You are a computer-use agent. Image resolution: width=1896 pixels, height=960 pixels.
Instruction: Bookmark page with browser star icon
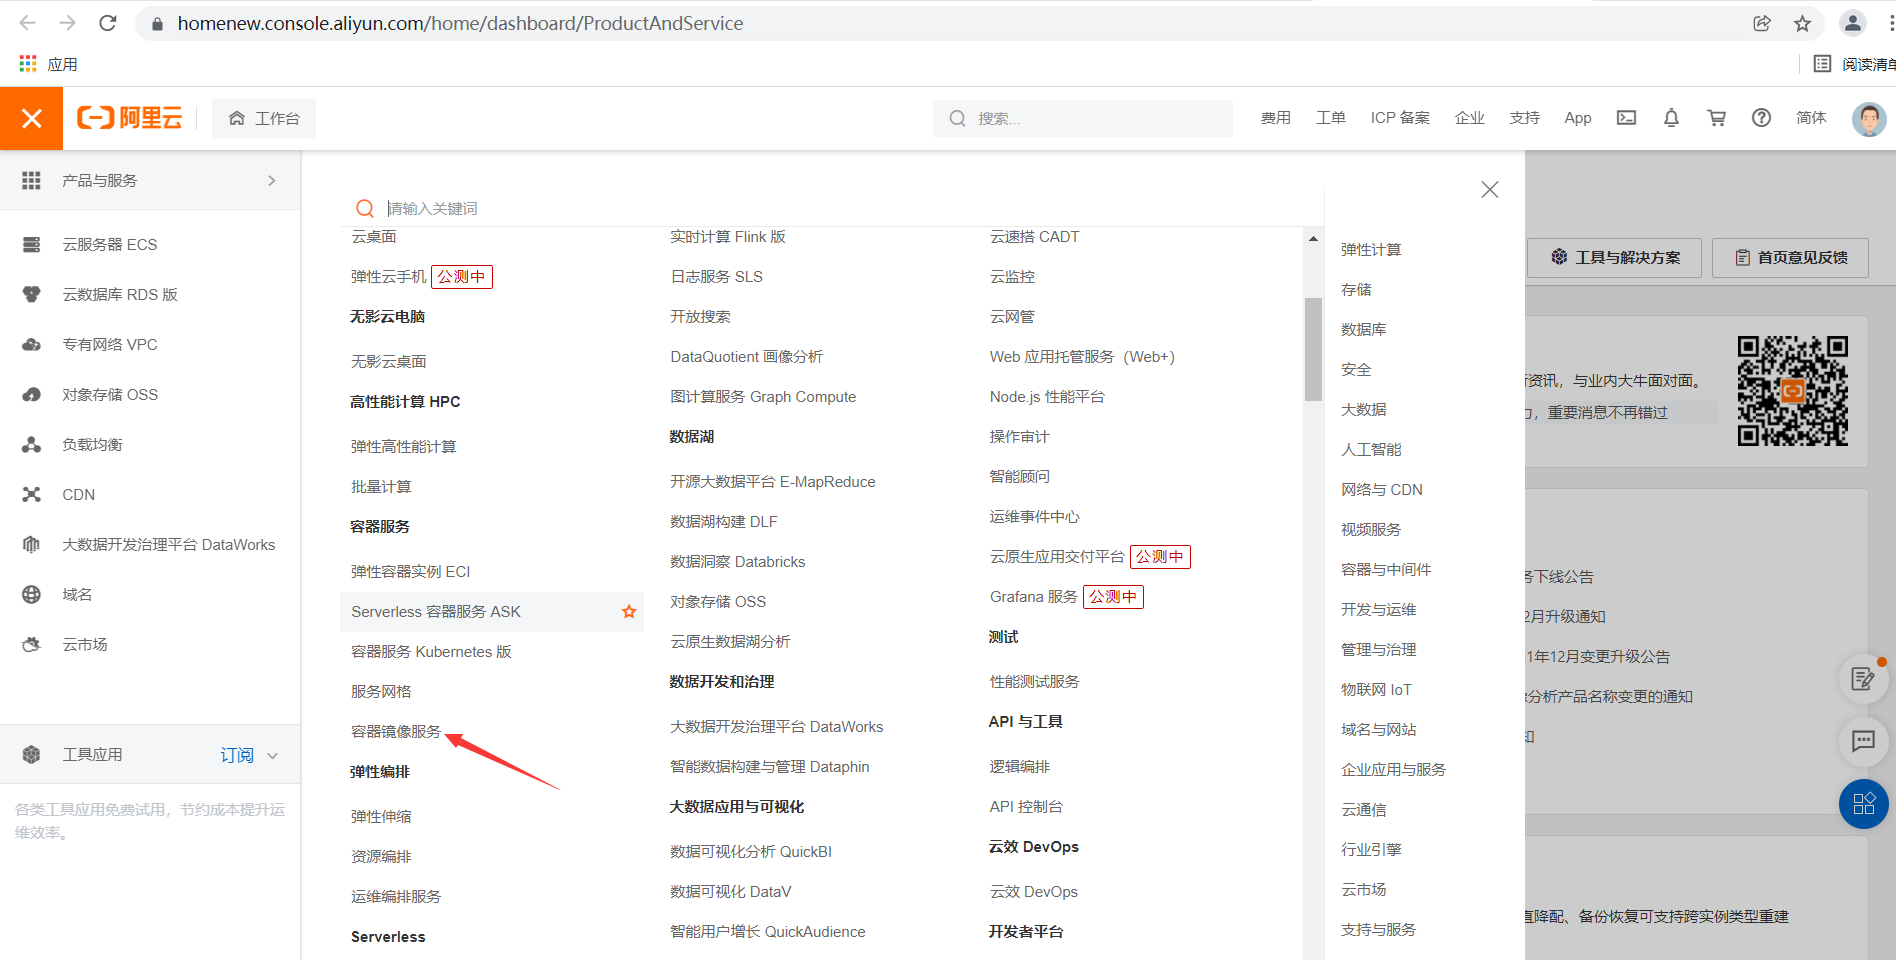click(x=1802, y=23)
